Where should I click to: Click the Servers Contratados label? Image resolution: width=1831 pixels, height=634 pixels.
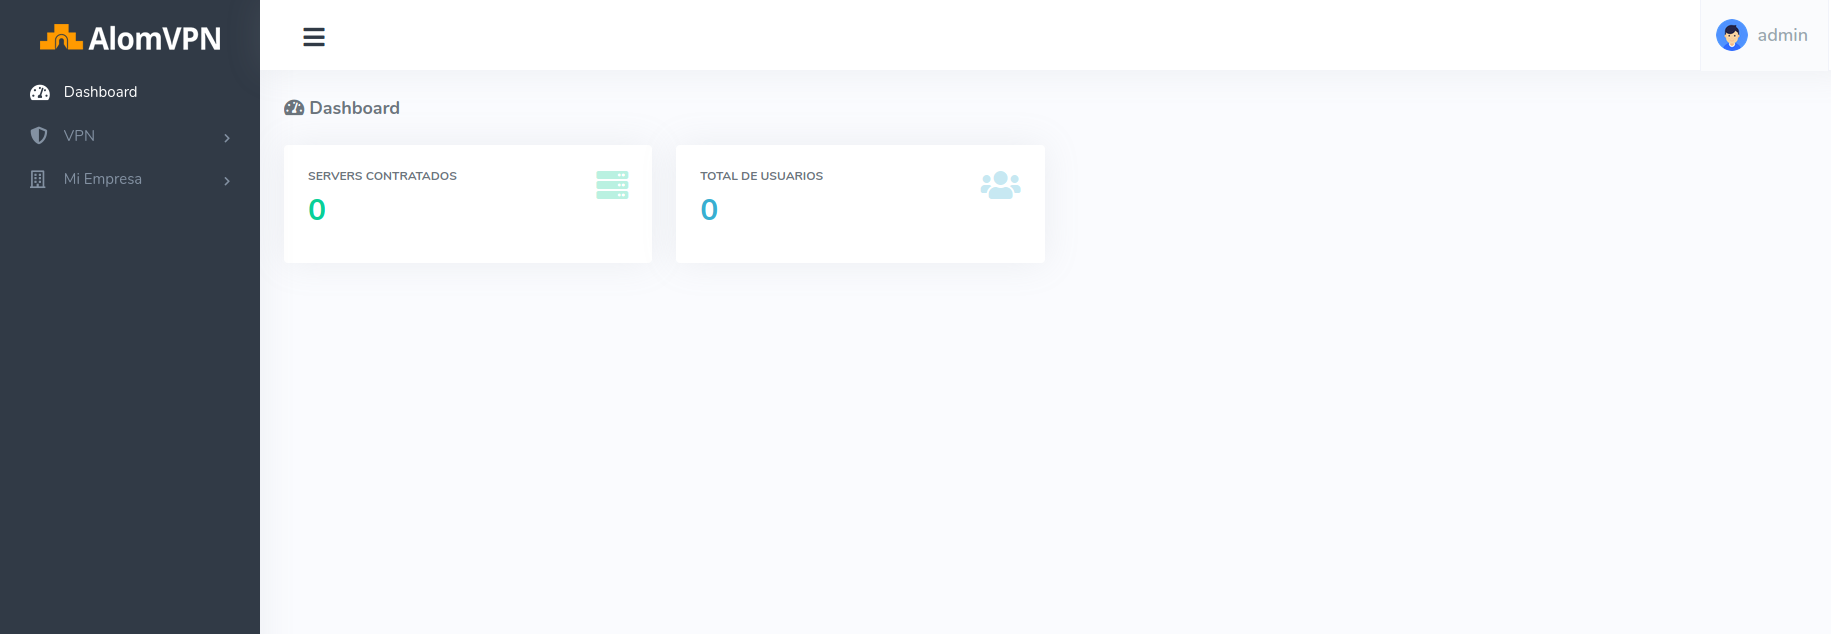pos(382,176)
